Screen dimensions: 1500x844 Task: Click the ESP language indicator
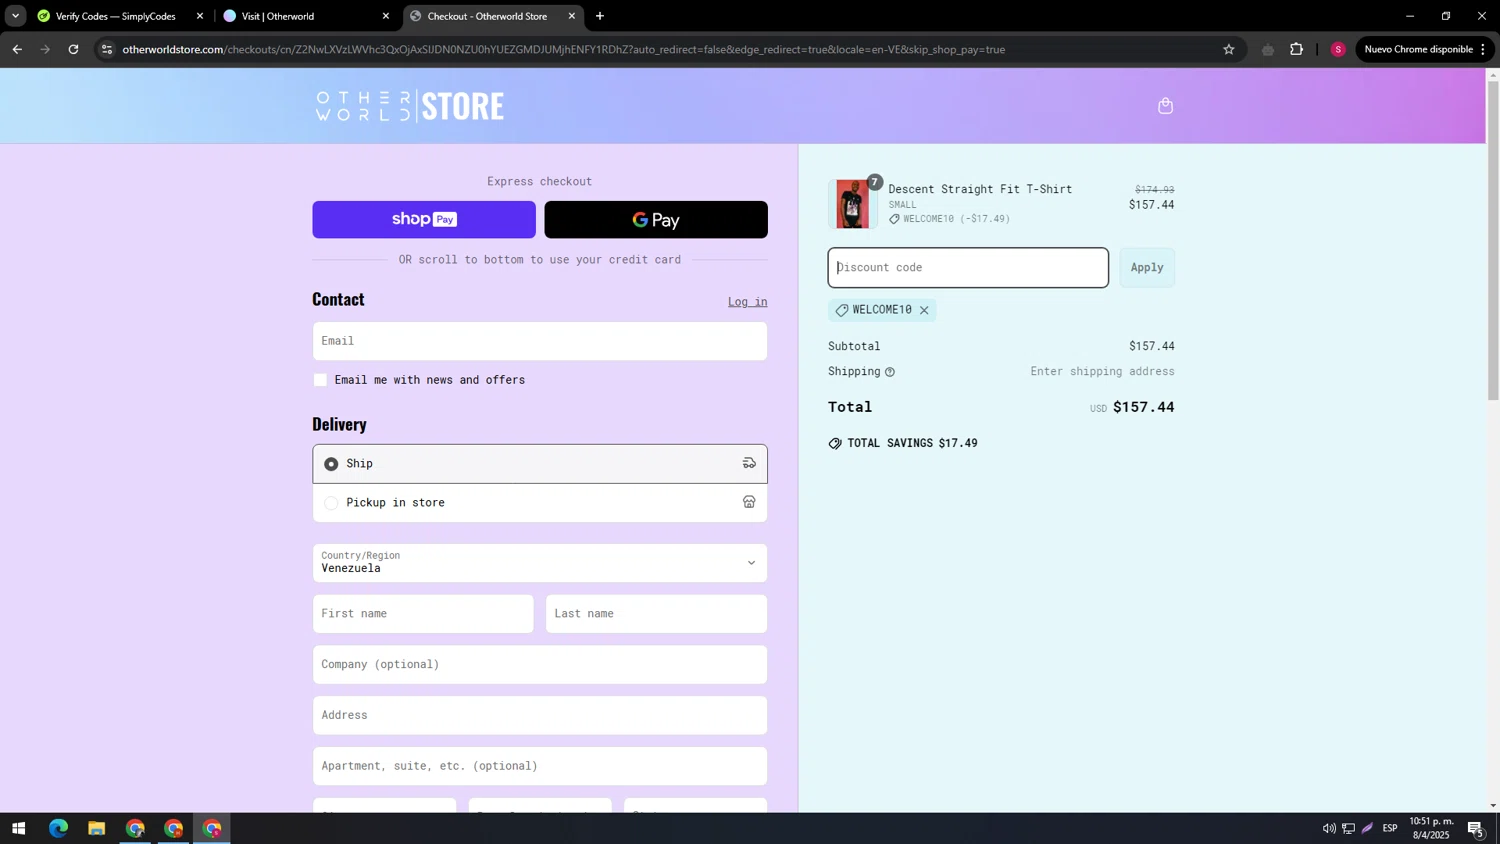[1390, 829]
